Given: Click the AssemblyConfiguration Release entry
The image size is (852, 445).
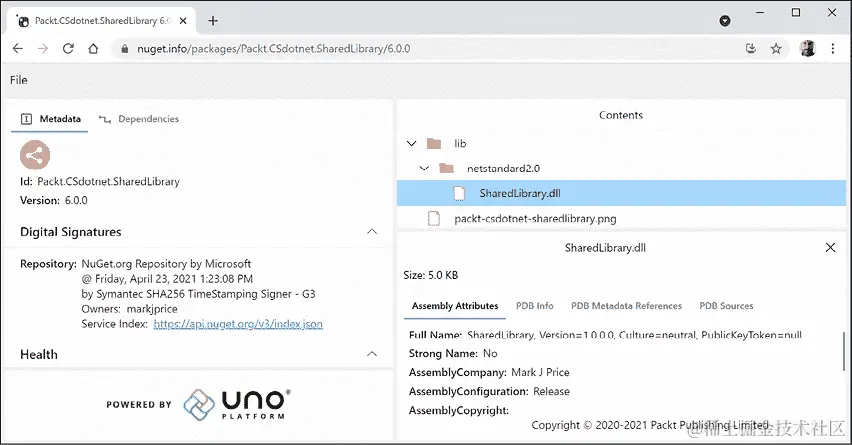Looking at the screenshot, I should click(x=489, y=391).
